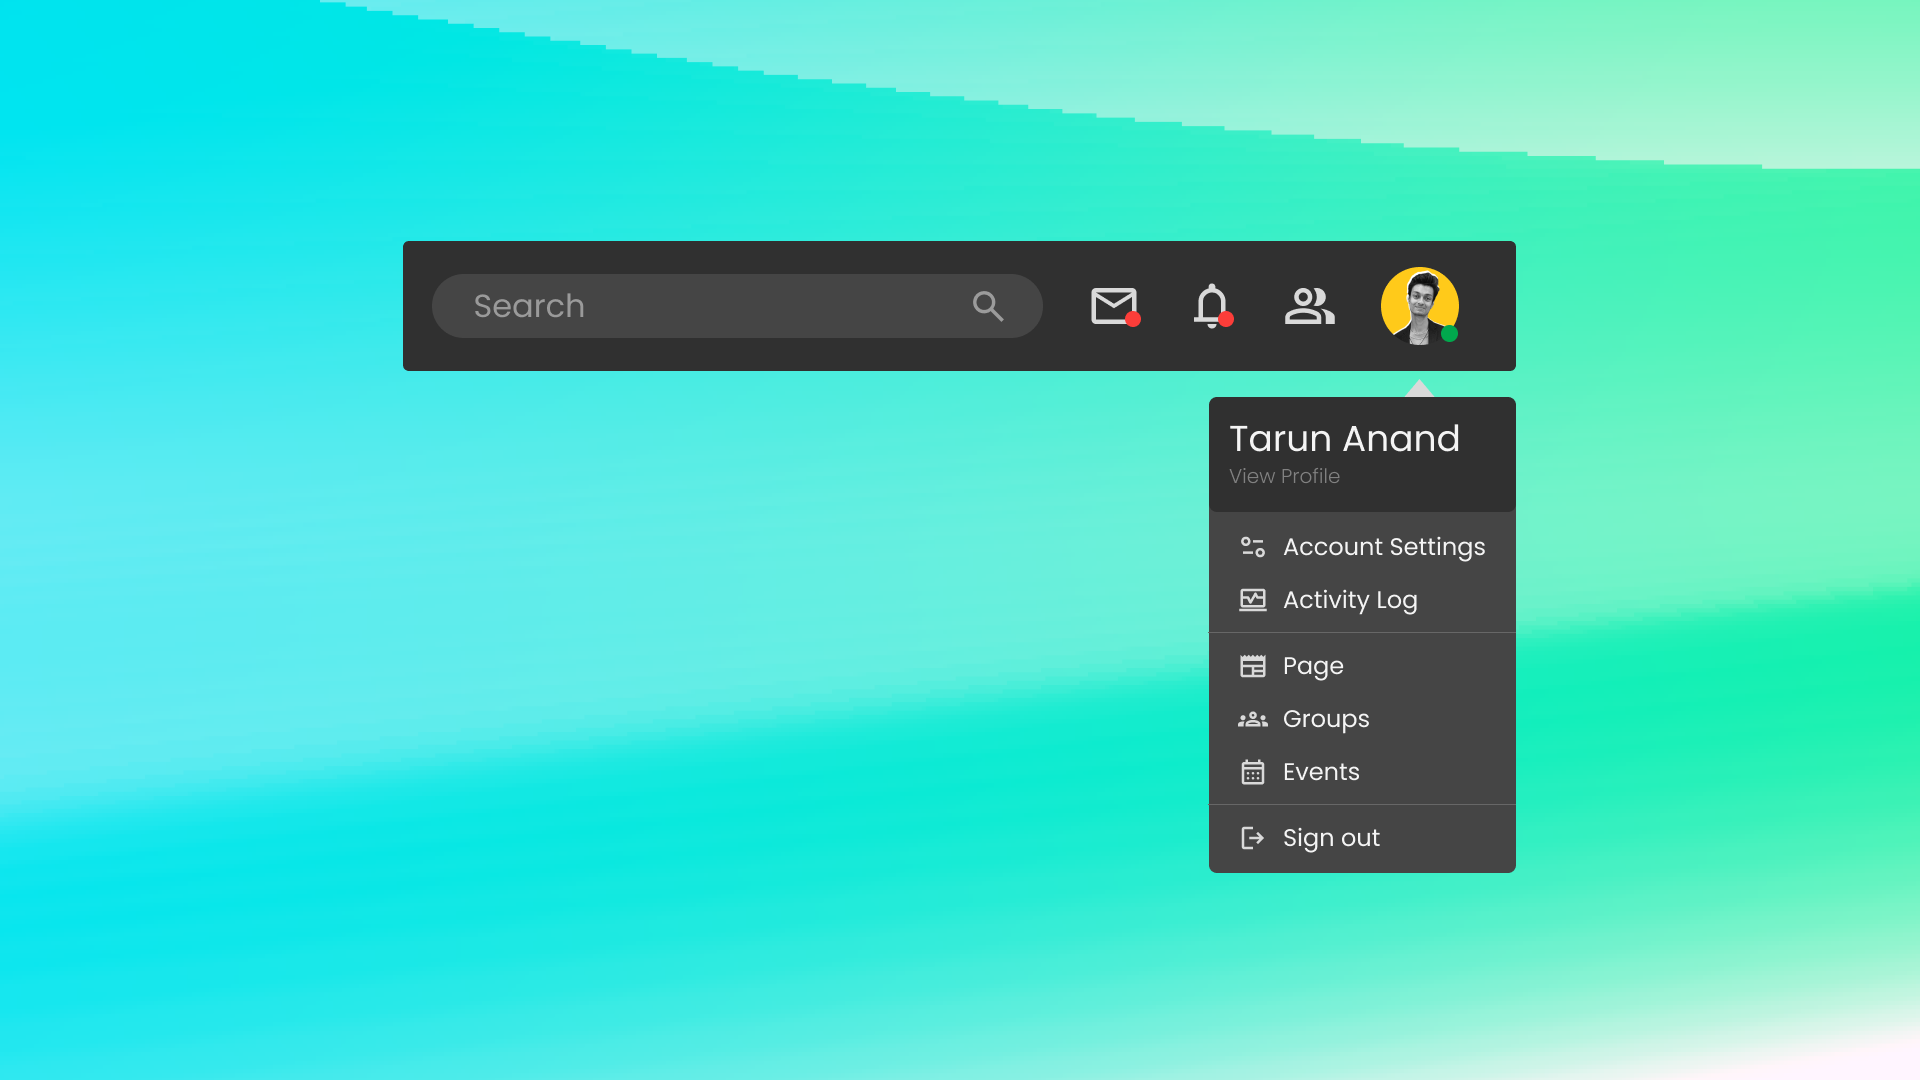Screen dimensions: 1920x1080
Task: Click the Account Settings sliders icon
Action: [x=1252, y=547]
